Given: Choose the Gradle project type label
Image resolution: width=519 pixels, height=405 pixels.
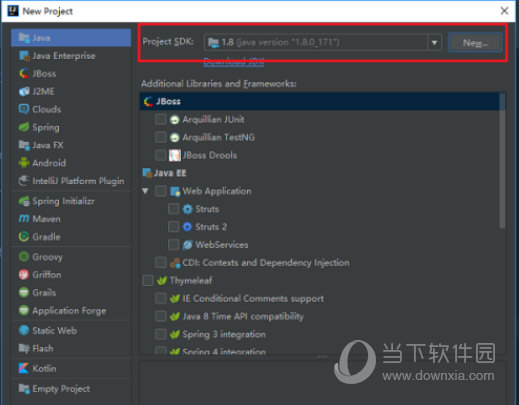Looking at the screenshot, I should click(46, 237).
